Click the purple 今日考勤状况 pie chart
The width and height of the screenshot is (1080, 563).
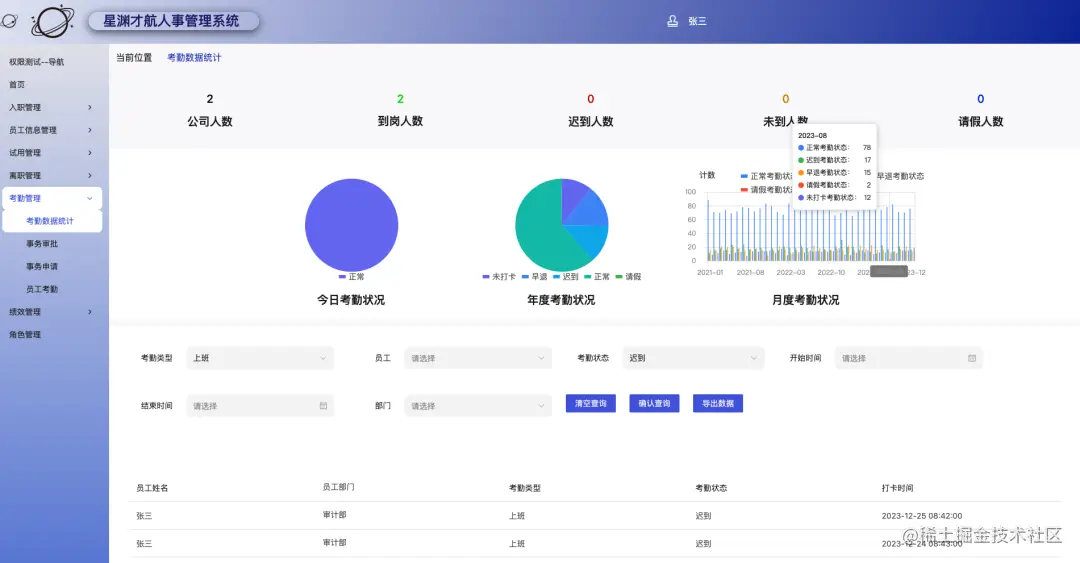[351, 225]
